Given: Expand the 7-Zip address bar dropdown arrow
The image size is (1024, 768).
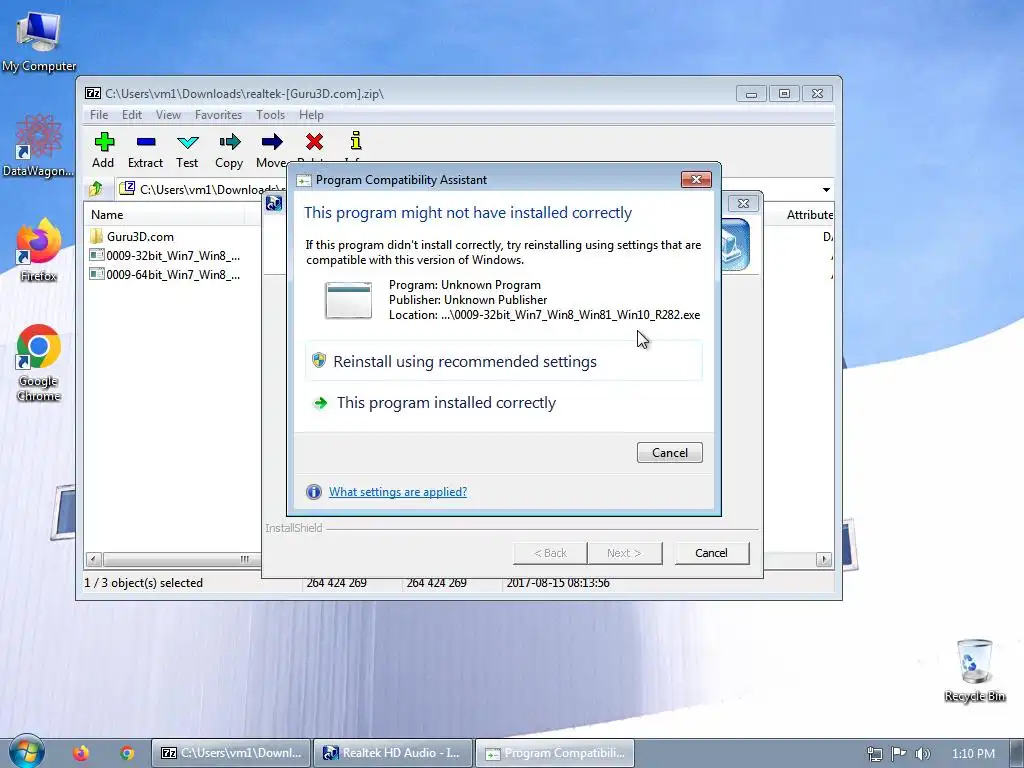Looking at the screenshot, I should point(826,189).
